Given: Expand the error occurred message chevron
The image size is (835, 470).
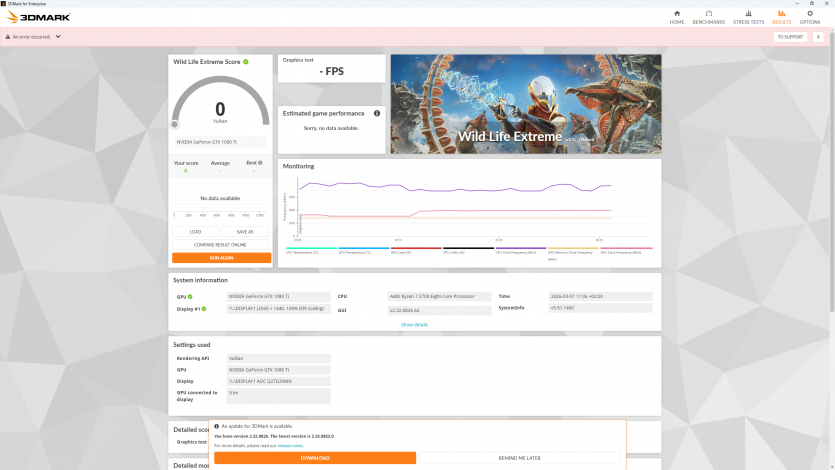Looking at the screenshot, I should click(58, 37).
